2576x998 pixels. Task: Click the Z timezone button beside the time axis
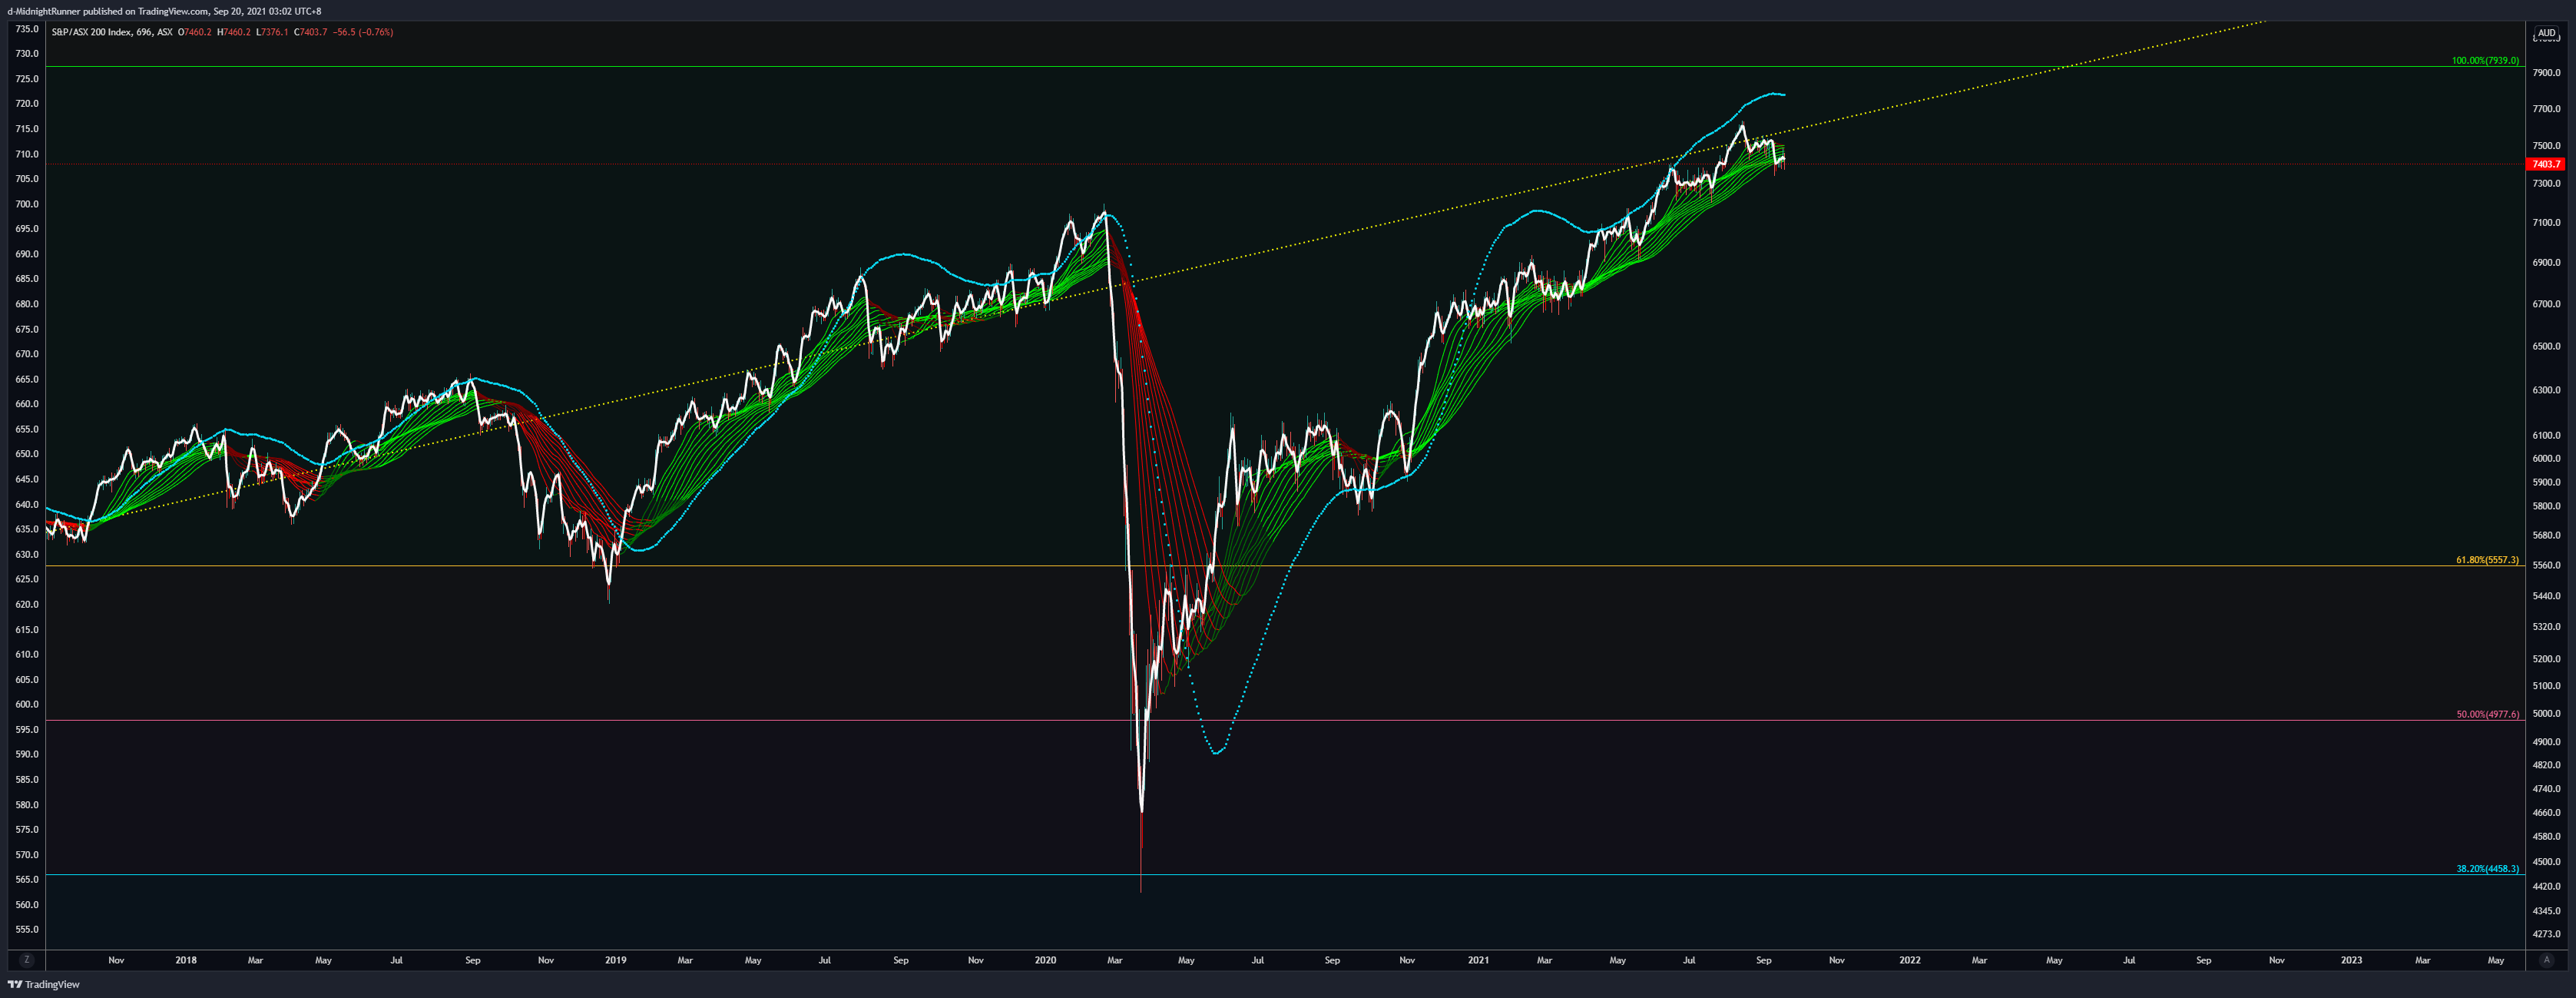27,960
